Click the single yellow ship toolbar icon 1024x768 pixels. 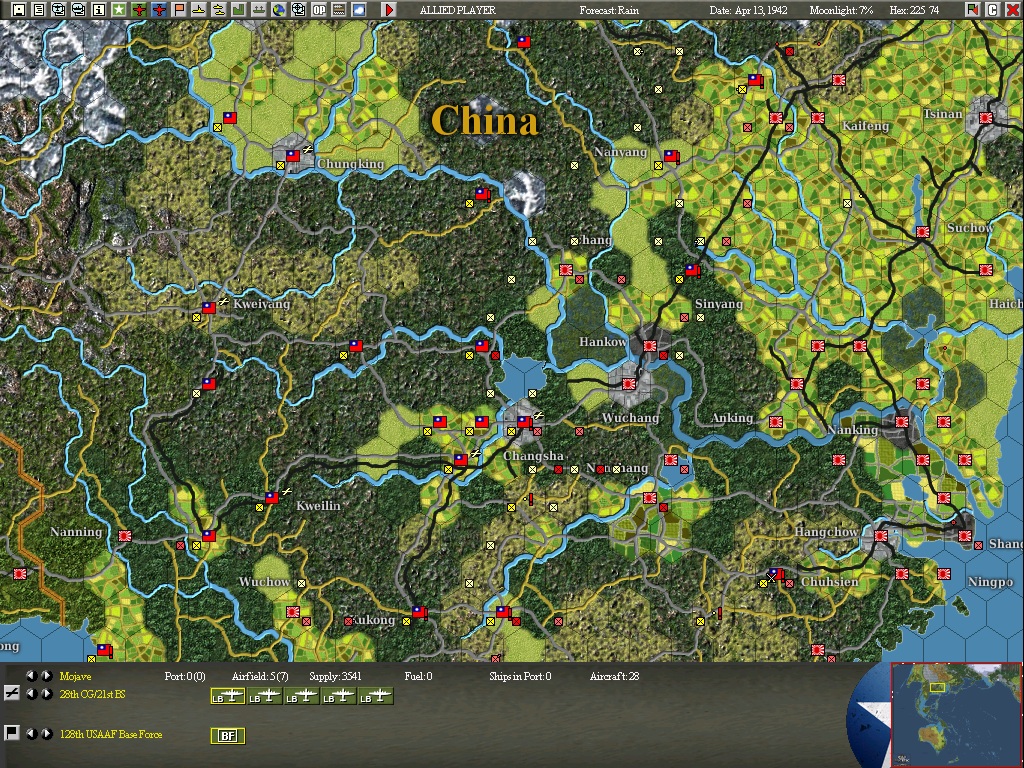tap(199, 10)
